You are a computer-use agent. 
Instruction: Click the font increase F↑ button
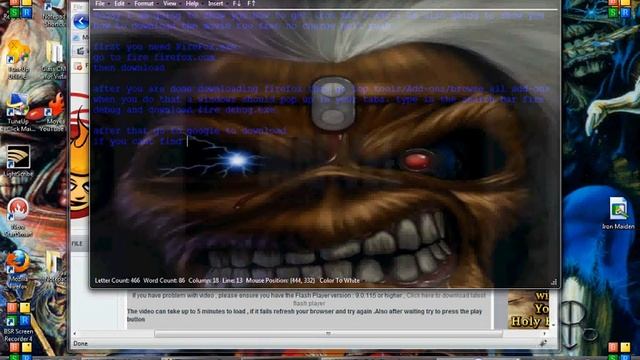251,4
